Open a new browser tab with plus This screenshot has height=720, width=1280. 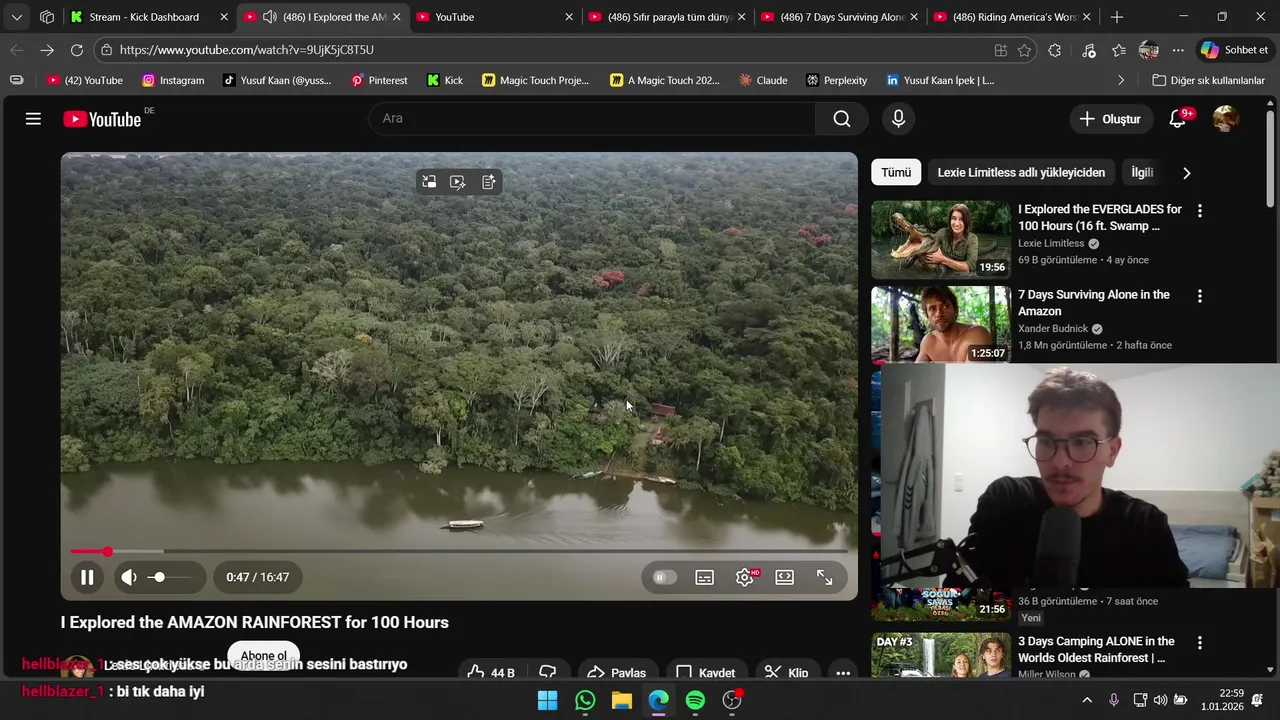point(1117,17)
